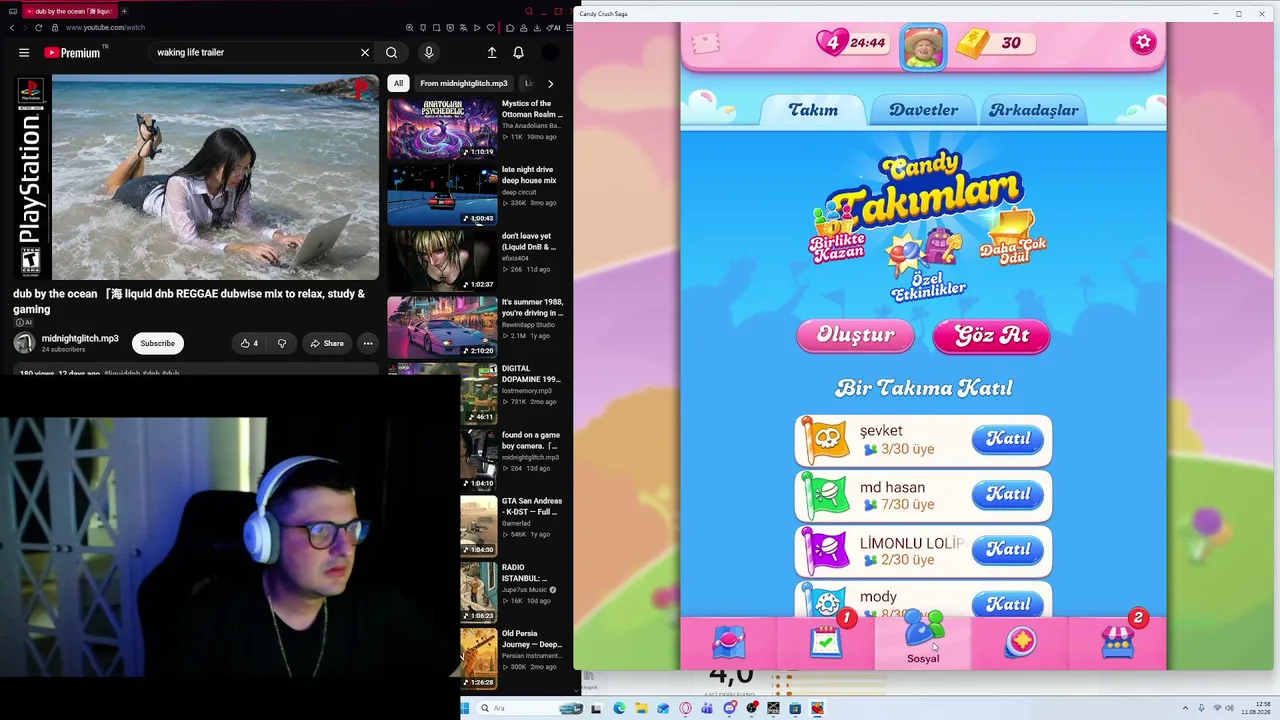Open Old Persia Journey video title

(x=532, y=639)
